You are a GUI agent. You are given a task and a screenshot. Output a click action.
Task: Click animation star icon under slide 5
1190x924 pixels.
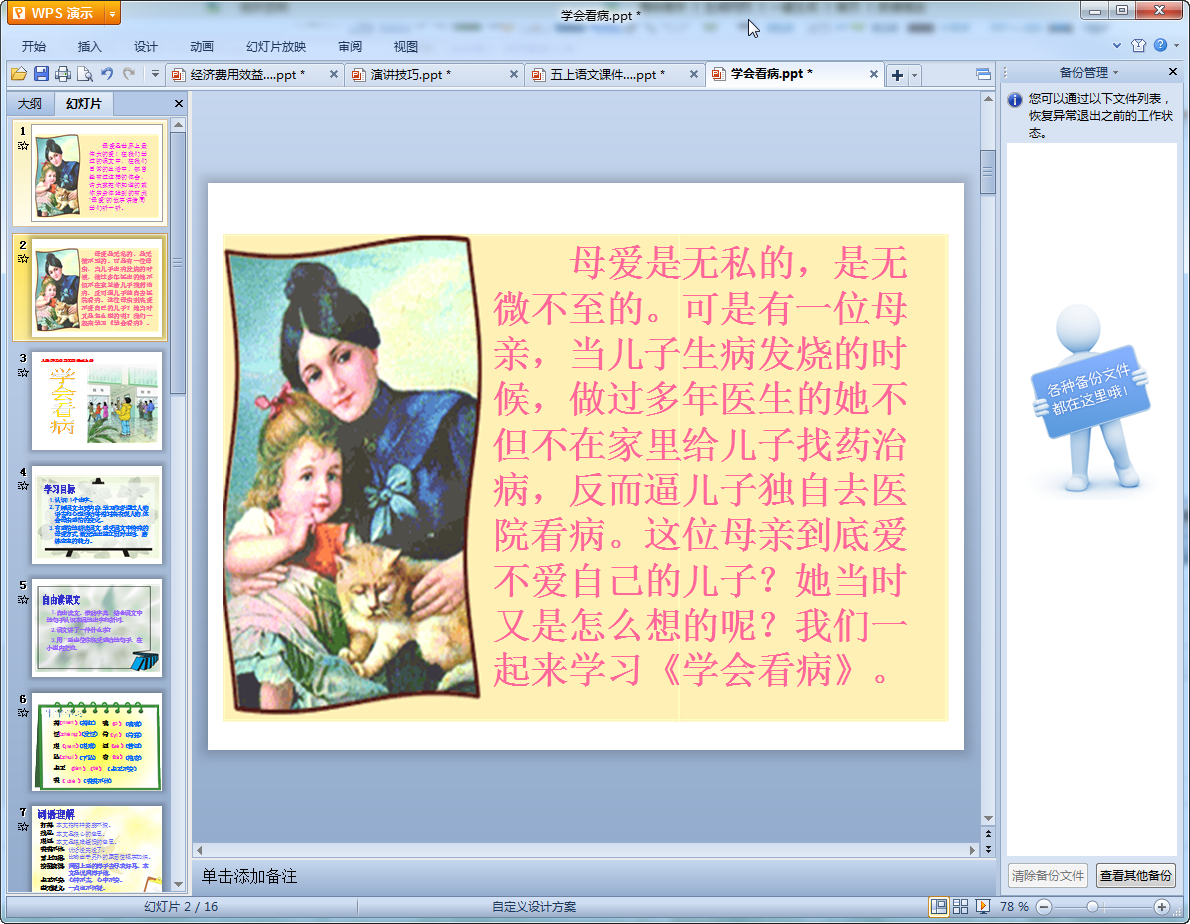[24, 599]
